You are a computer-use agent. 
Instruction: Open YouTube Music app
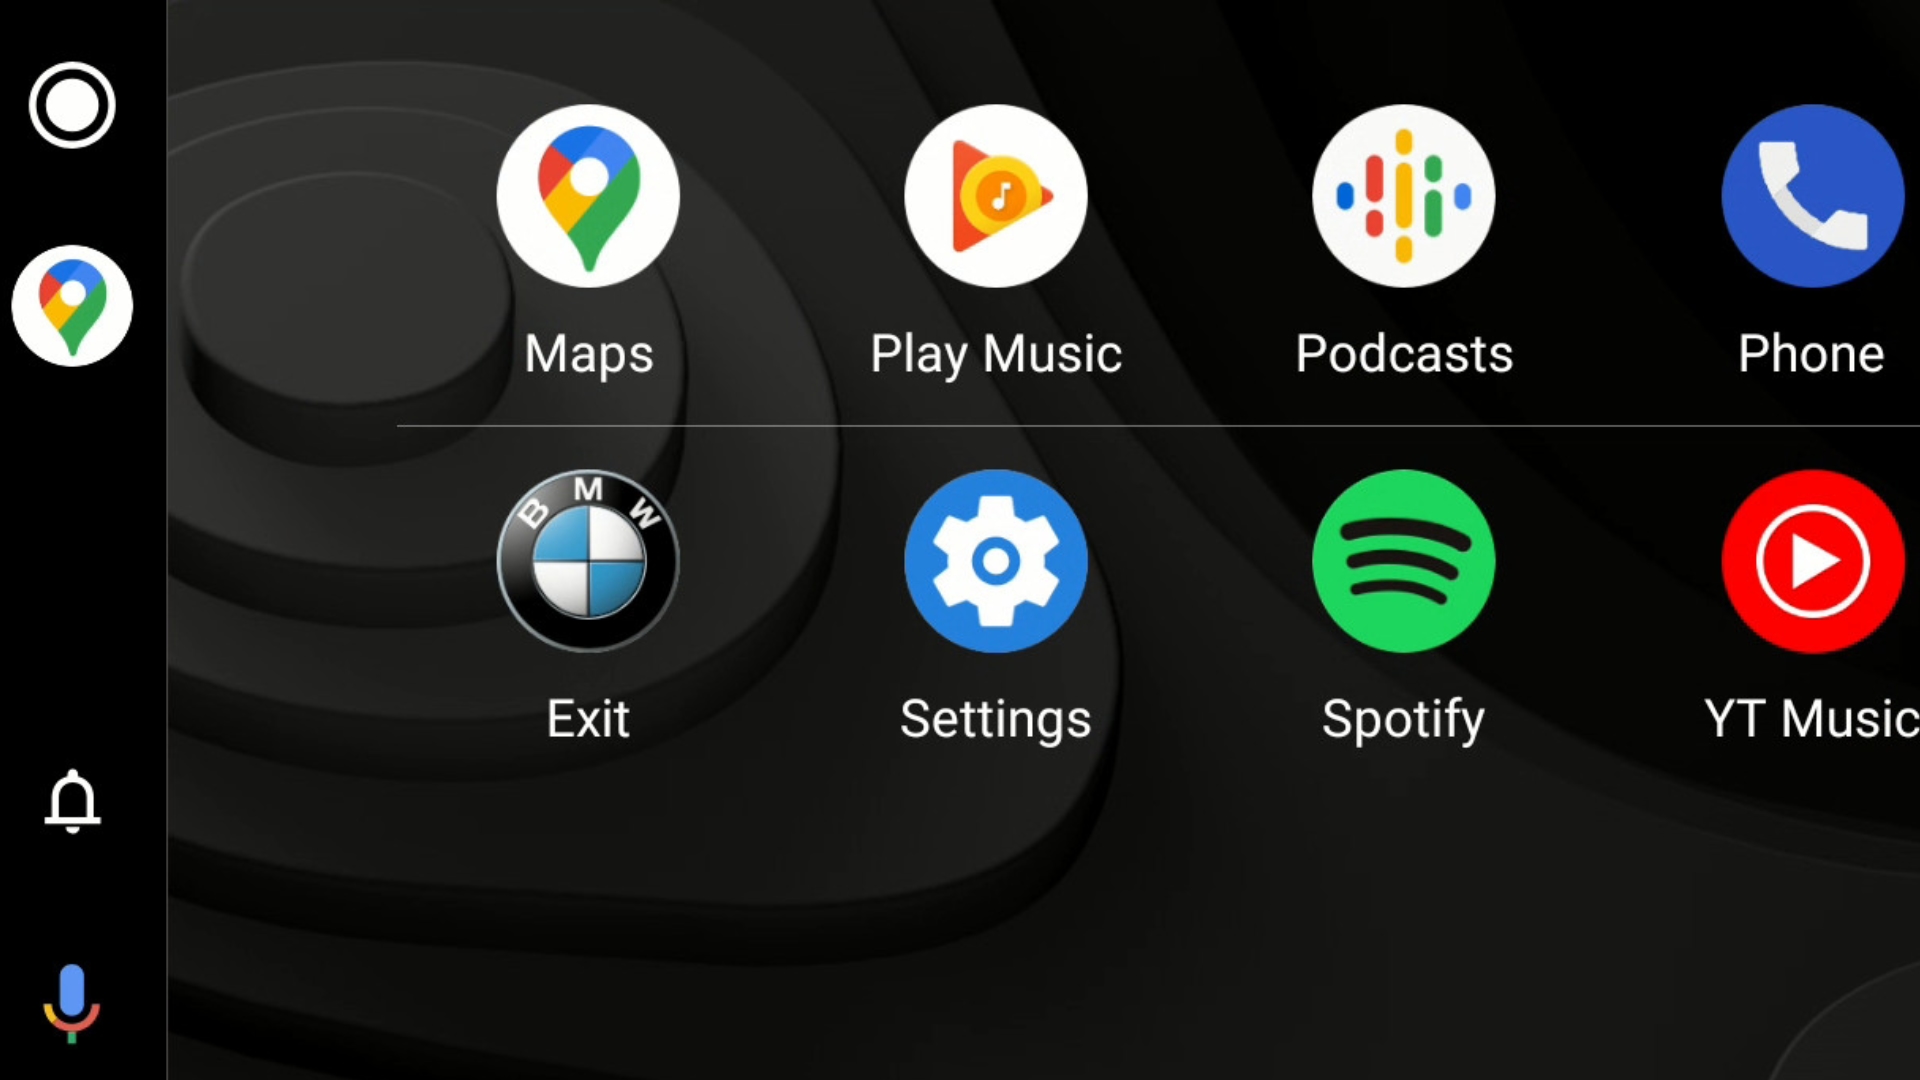(1813, 560)
